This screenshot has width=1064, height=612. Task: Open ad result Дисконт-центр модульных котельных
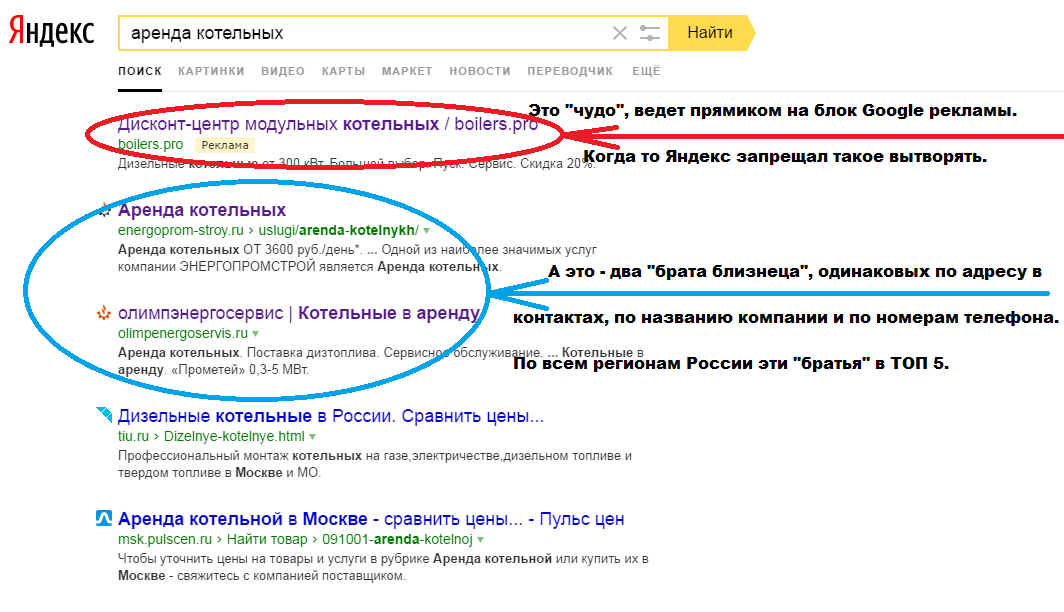pos(328,124)
